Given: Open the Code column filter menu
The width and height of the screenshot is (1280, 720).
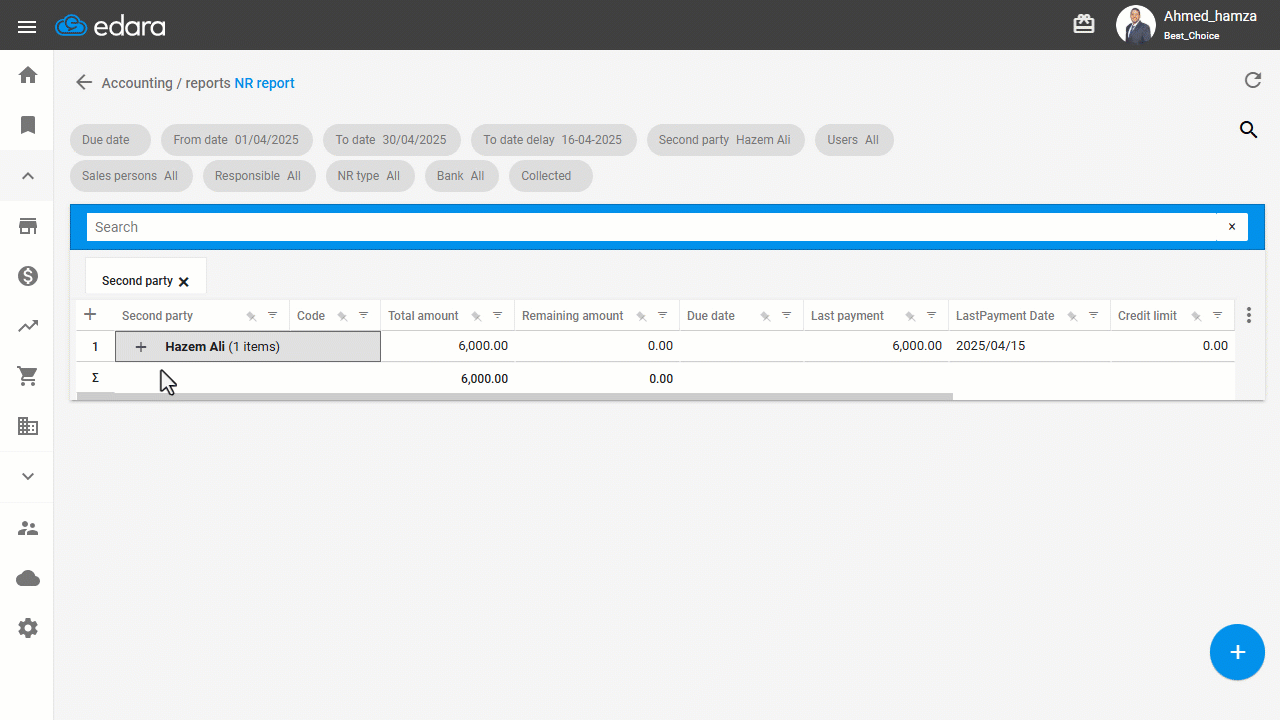Looking at the screenshot, I should click(363, 315).
